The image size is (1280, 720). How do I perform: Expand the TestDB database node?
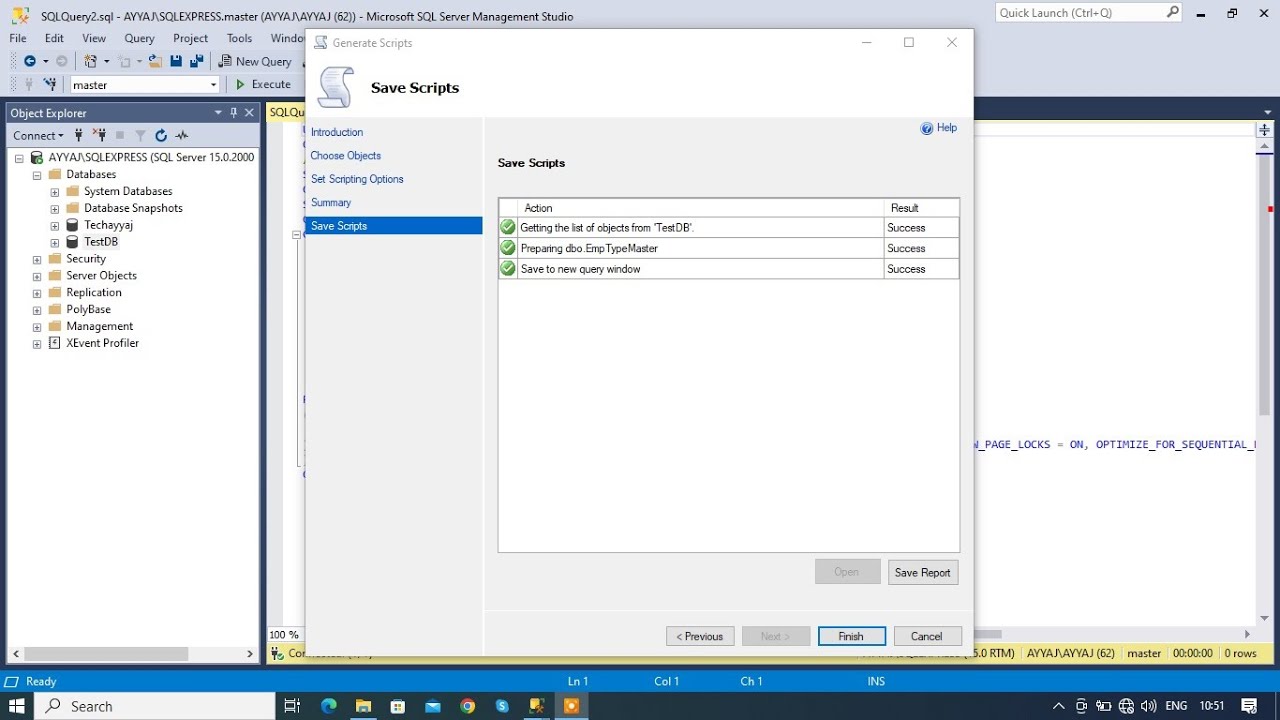coord(55,243)
